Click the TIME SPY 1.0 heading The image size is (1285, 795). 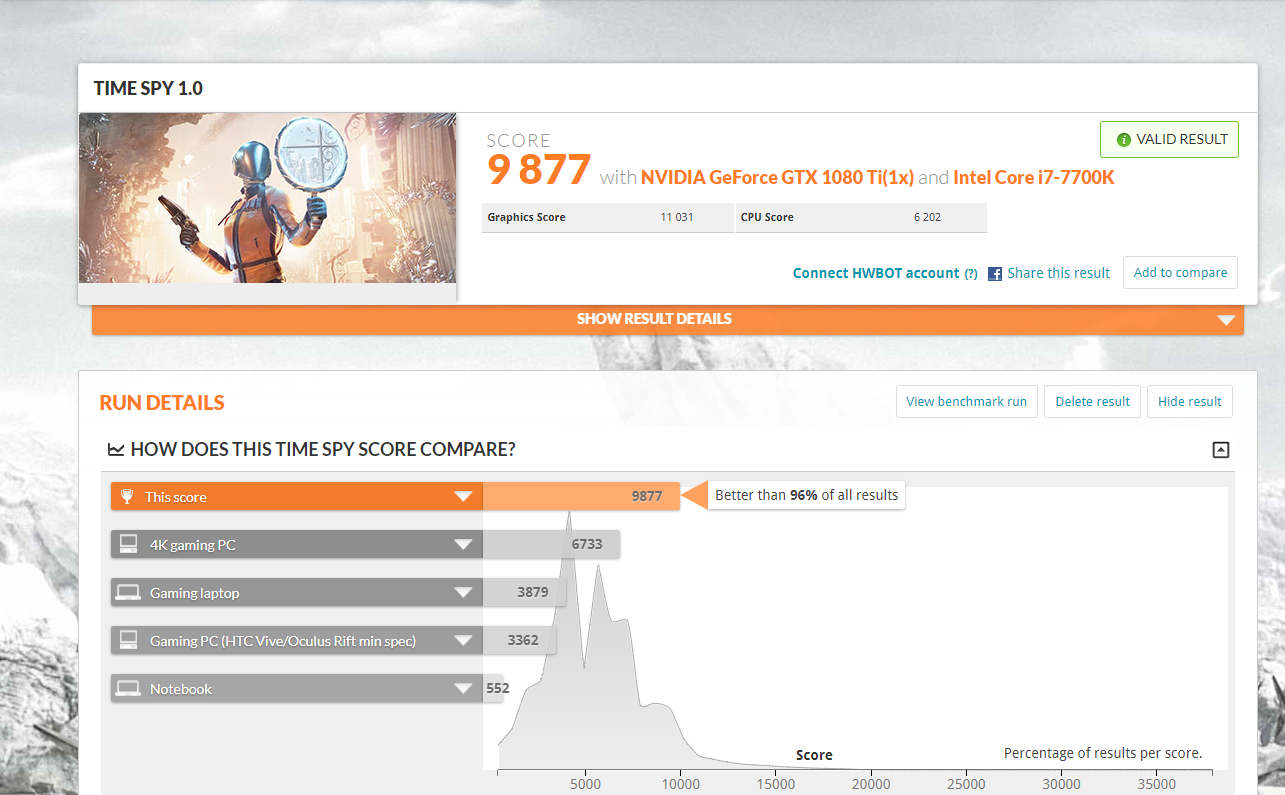pos(148,88)
